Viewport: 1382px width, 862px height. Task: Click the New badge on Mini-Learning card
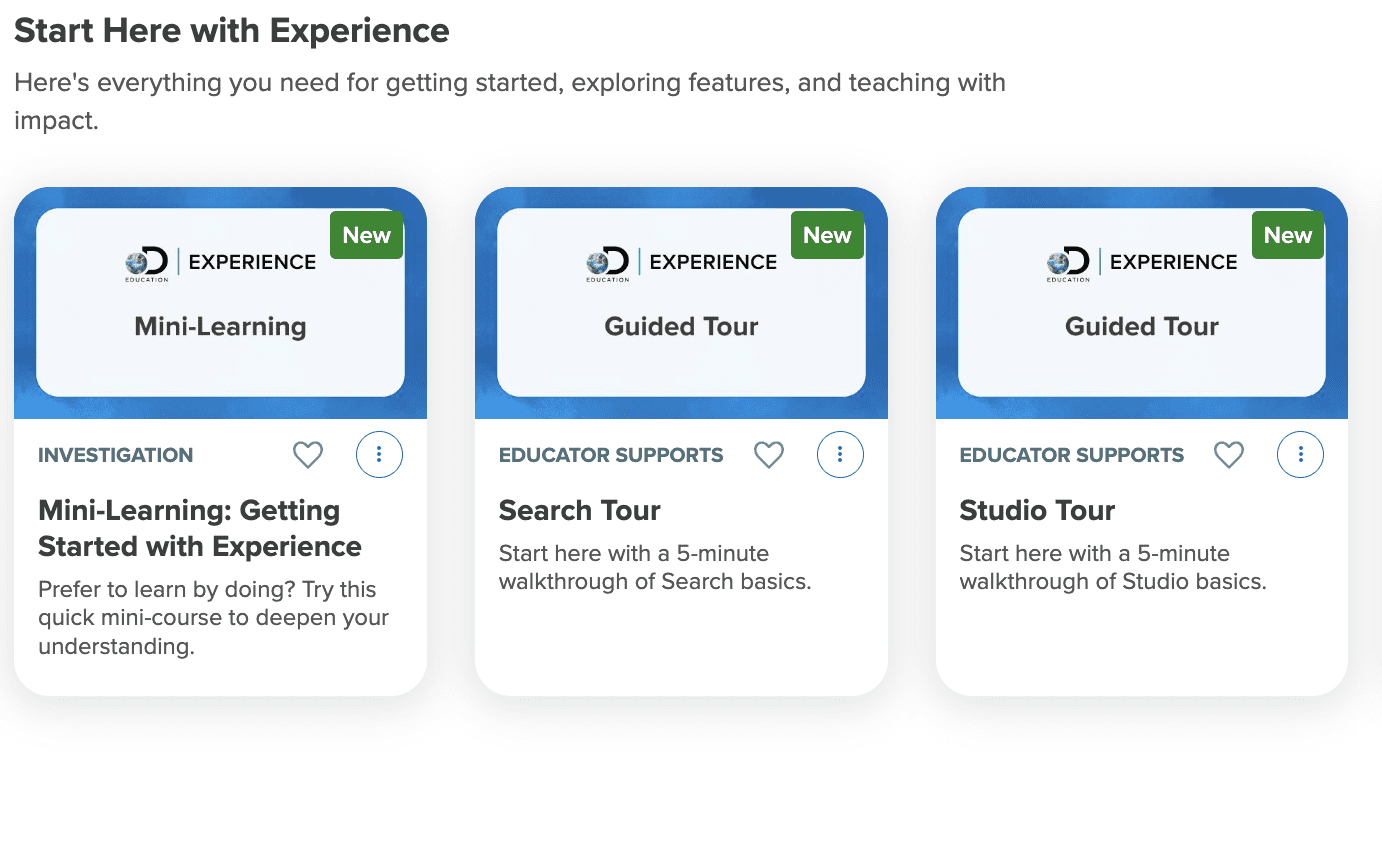[367, 235]
